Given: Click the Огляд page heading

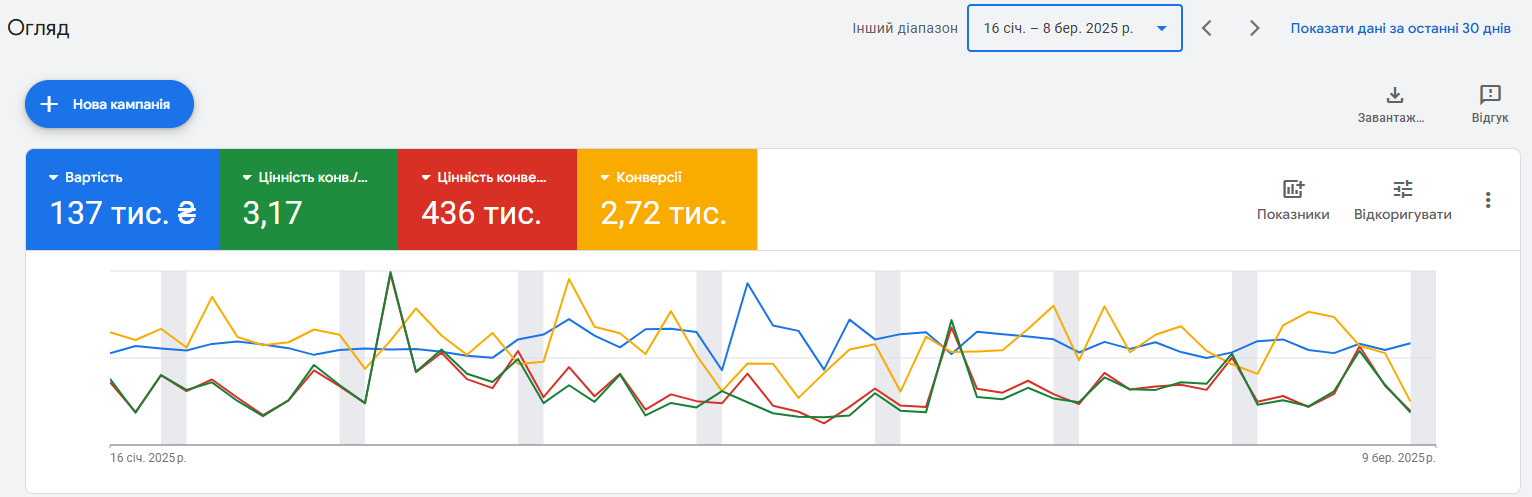Looking at the screenshot, I should pyautogui.click(x=38, y=28).
